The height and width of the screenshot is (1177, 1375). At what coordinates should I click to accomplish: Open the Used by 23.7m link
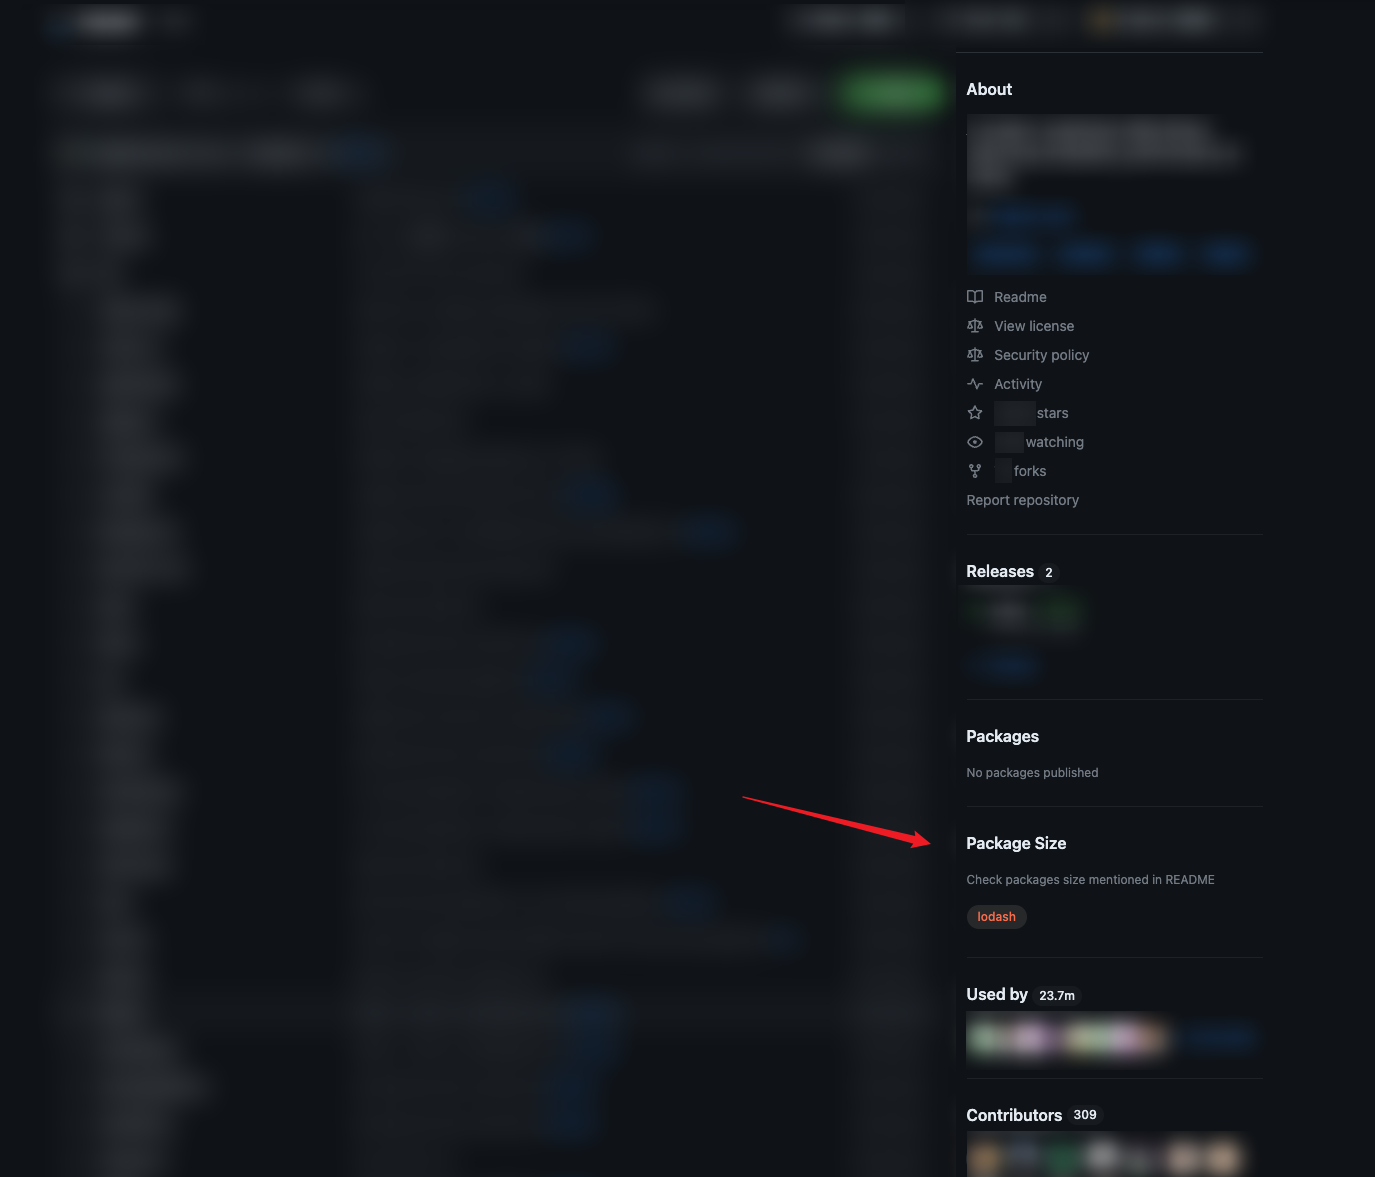[x=1021, y=995]
